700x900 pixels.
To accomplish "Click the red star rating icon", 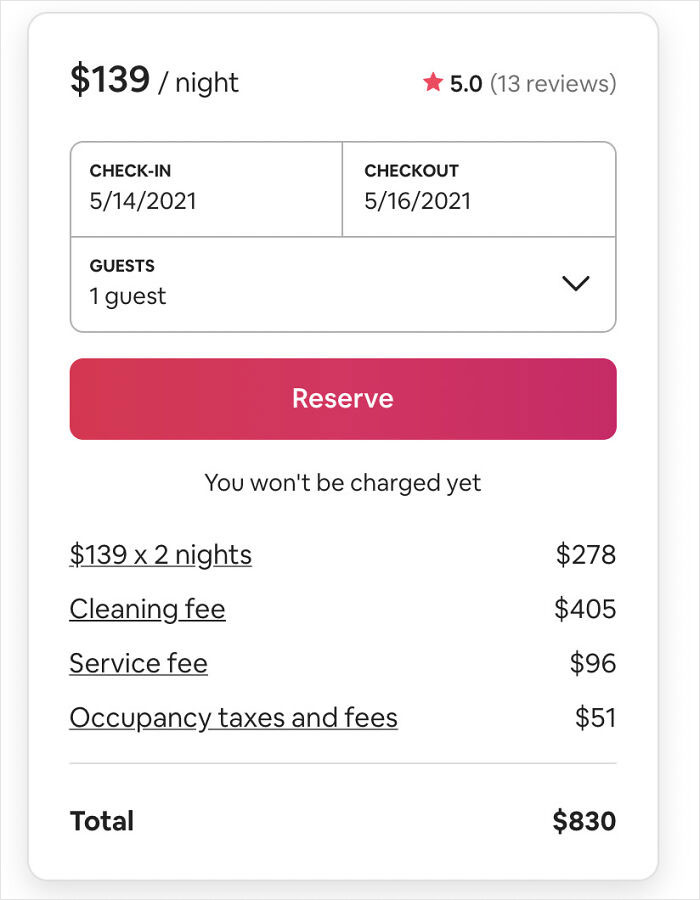I will (x=432, y=83).
